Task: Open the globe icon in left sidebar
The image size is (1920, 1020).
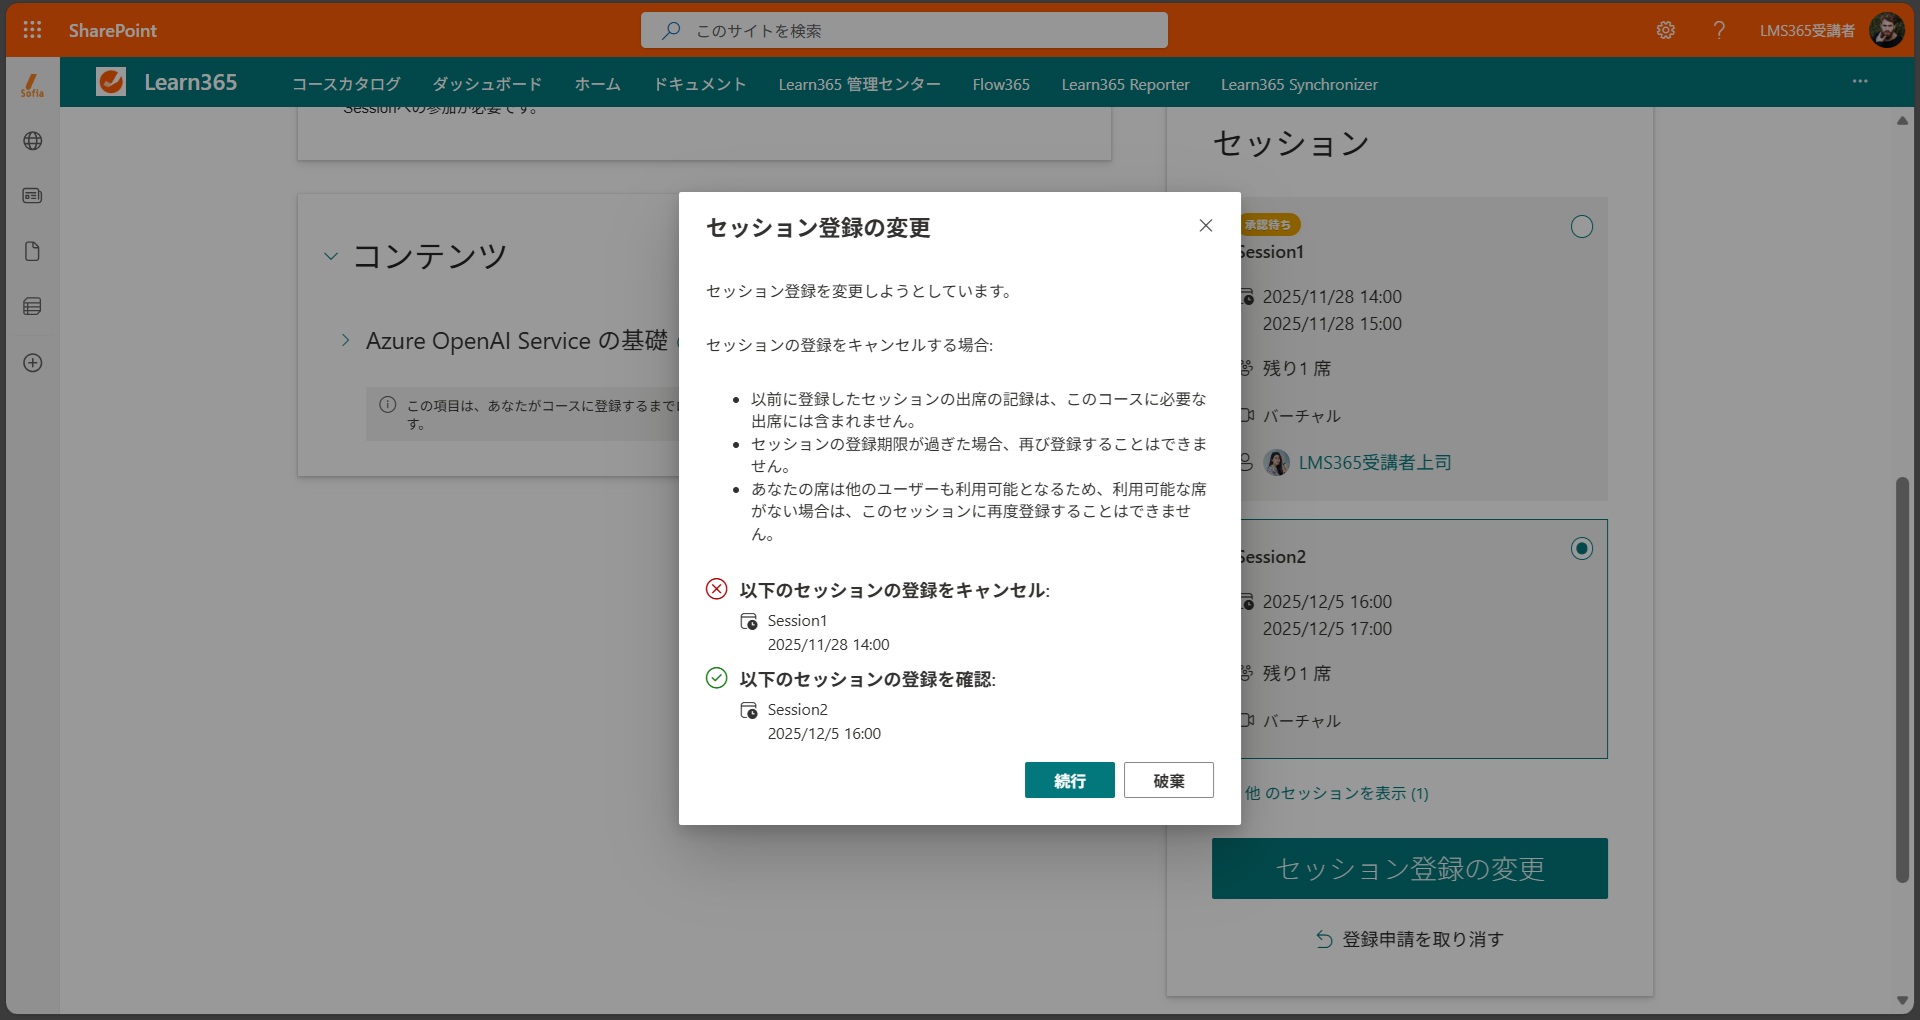Action: pyautogui.click(x=32, y=141)
